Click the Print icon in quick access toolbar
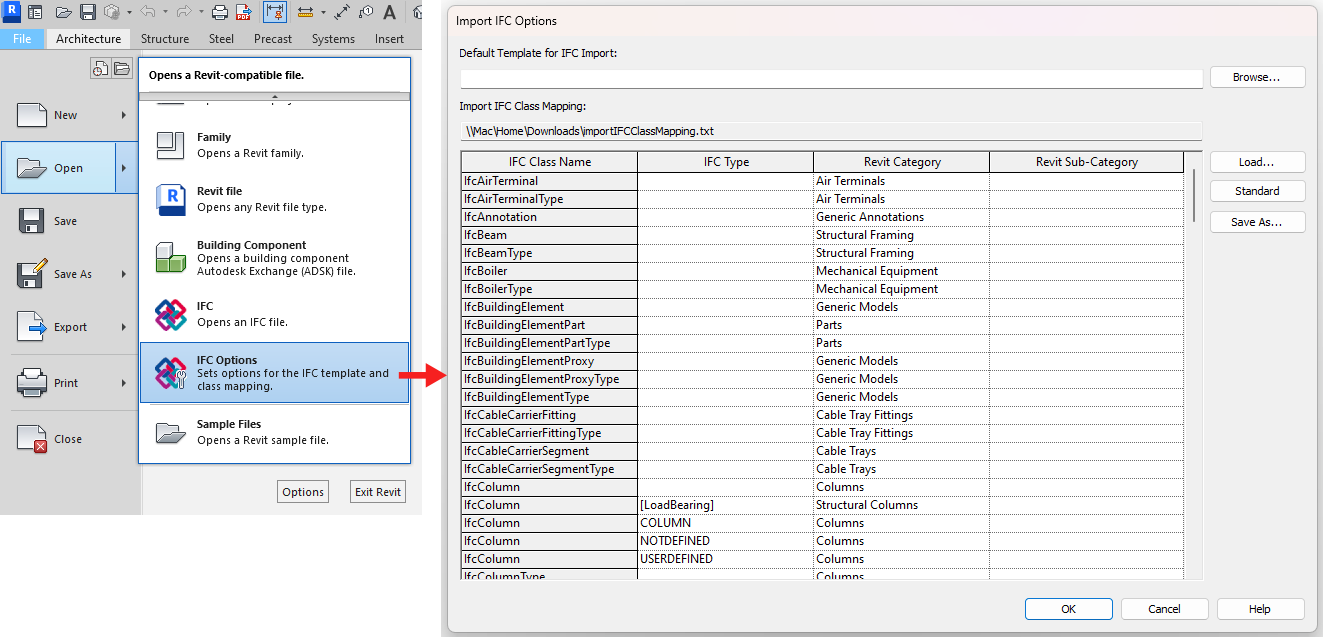This screenshot has width=1323, height=637. 219,13
